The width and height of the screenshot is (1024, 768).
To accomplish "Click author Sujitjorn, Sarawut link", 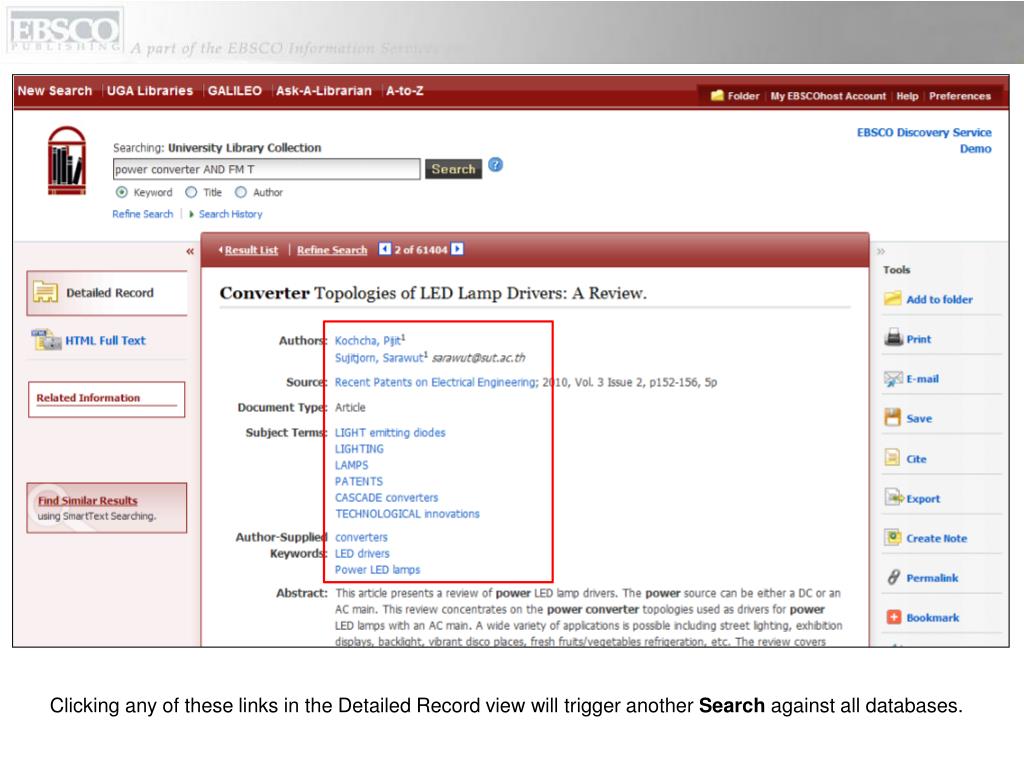I will point(379,358).
